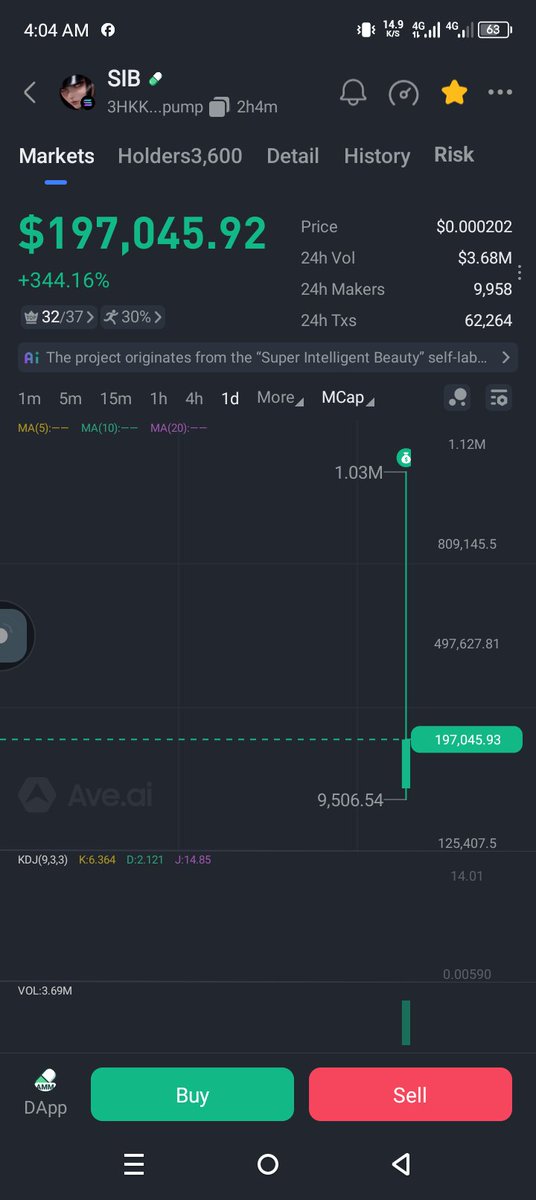Tap the vibrate mode status icon
Screen dimensions: 536x1200
coord(365,30)
